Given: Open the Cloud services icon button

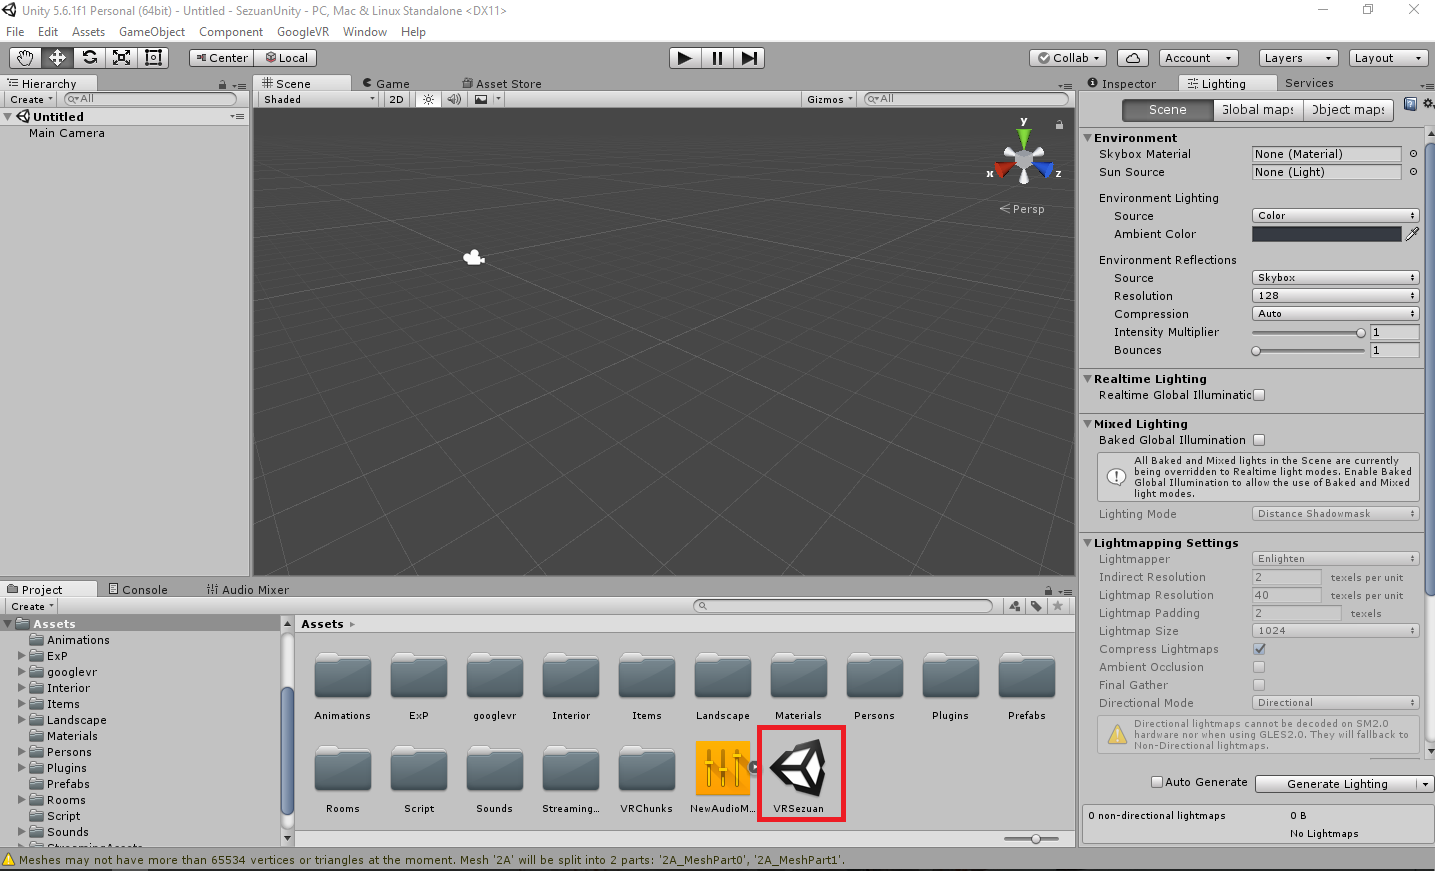Looking at the screenshot, I should pyautogui.click(x=1133, y=58).
